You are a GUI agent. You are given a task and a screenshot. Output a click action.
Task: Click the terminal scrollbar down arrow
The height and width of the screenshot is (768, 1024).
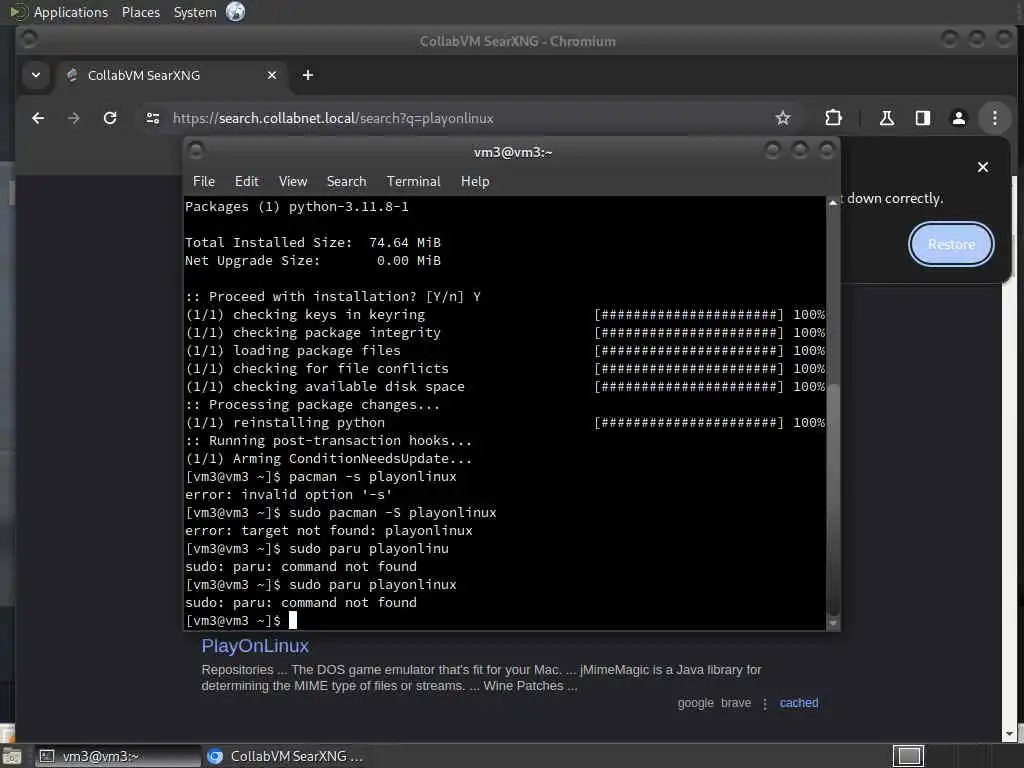(833, 623)
